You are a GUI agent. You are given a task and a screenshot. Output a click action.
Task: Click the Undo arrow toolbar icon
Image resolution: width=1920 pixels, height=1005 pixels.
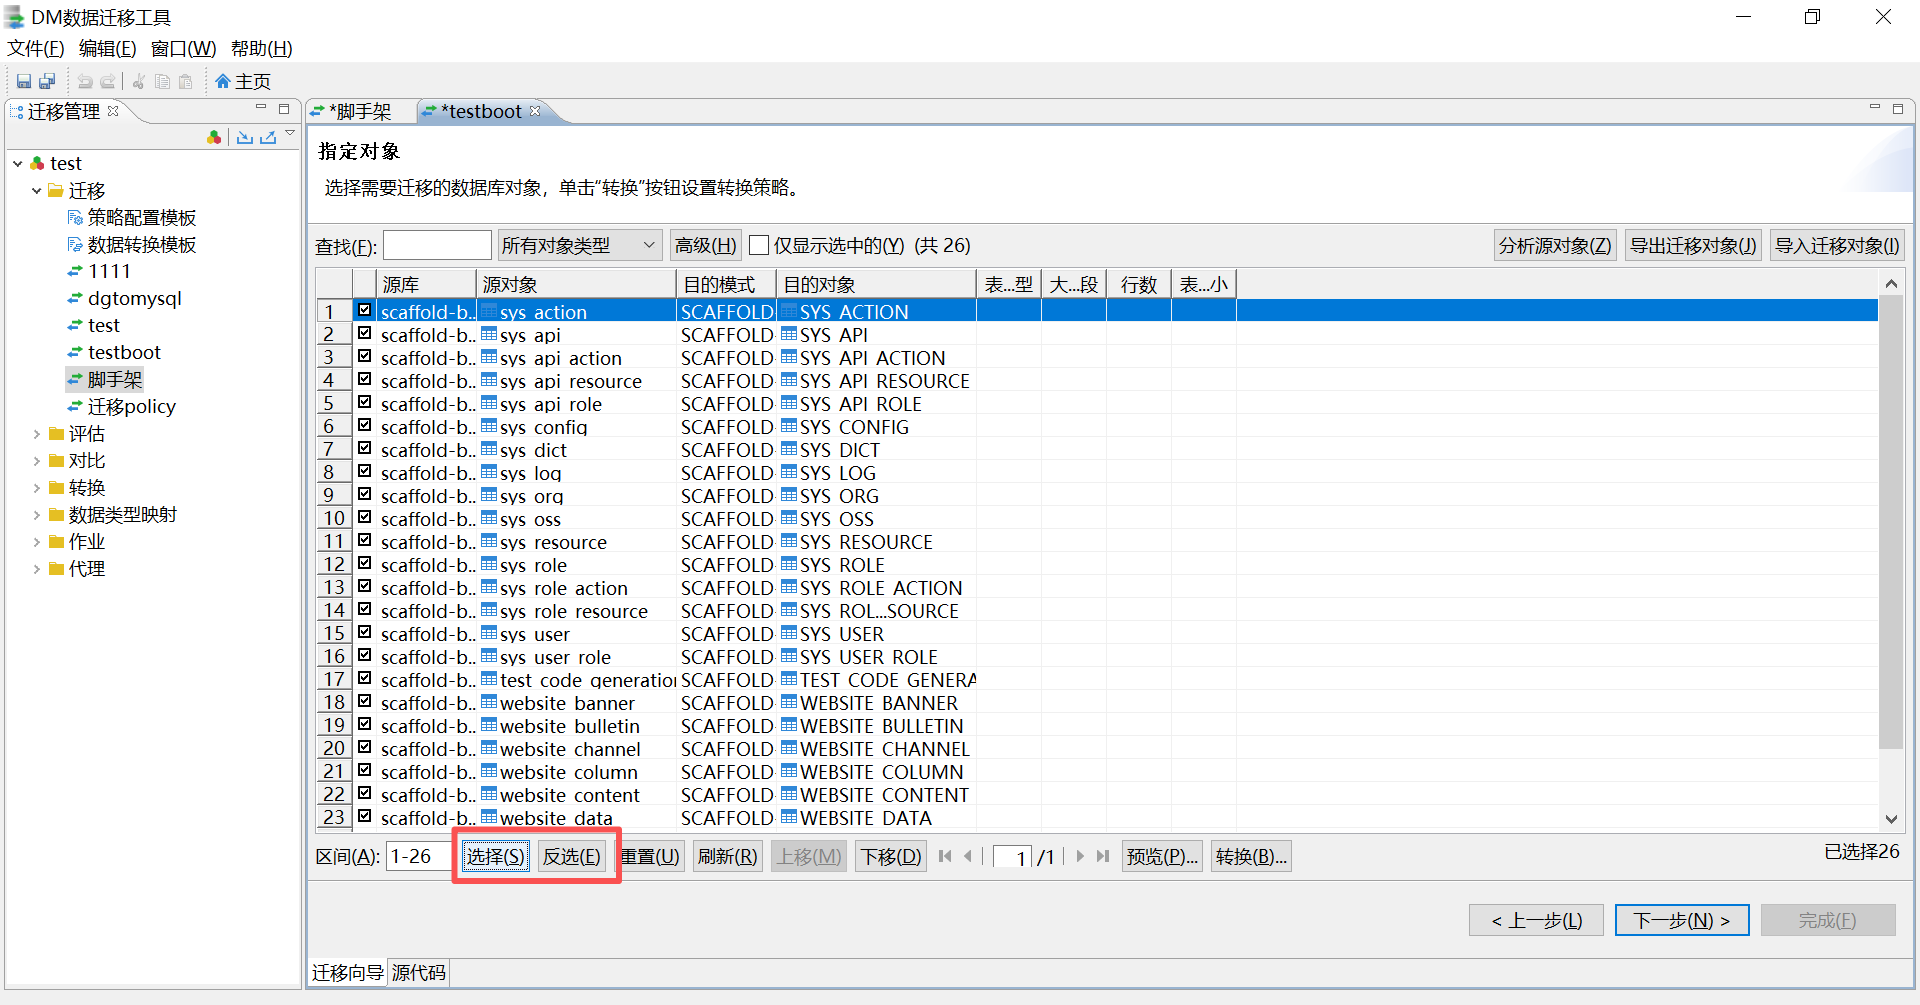click(x=85, y=81)
